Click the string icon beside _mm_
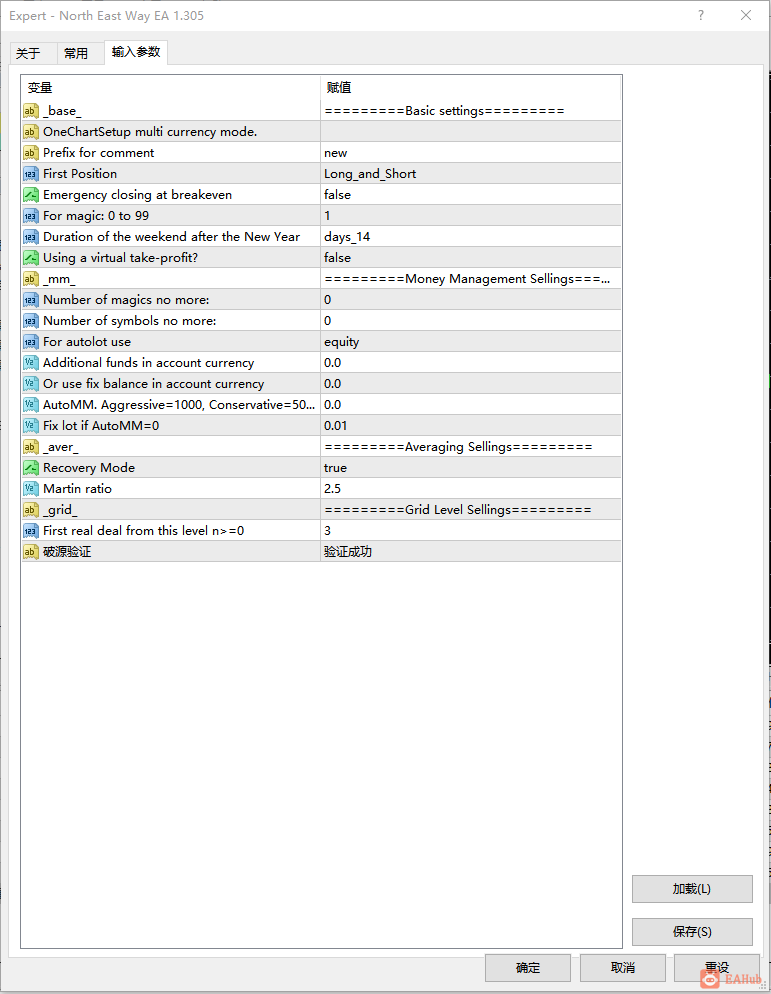 pos(30,279)
